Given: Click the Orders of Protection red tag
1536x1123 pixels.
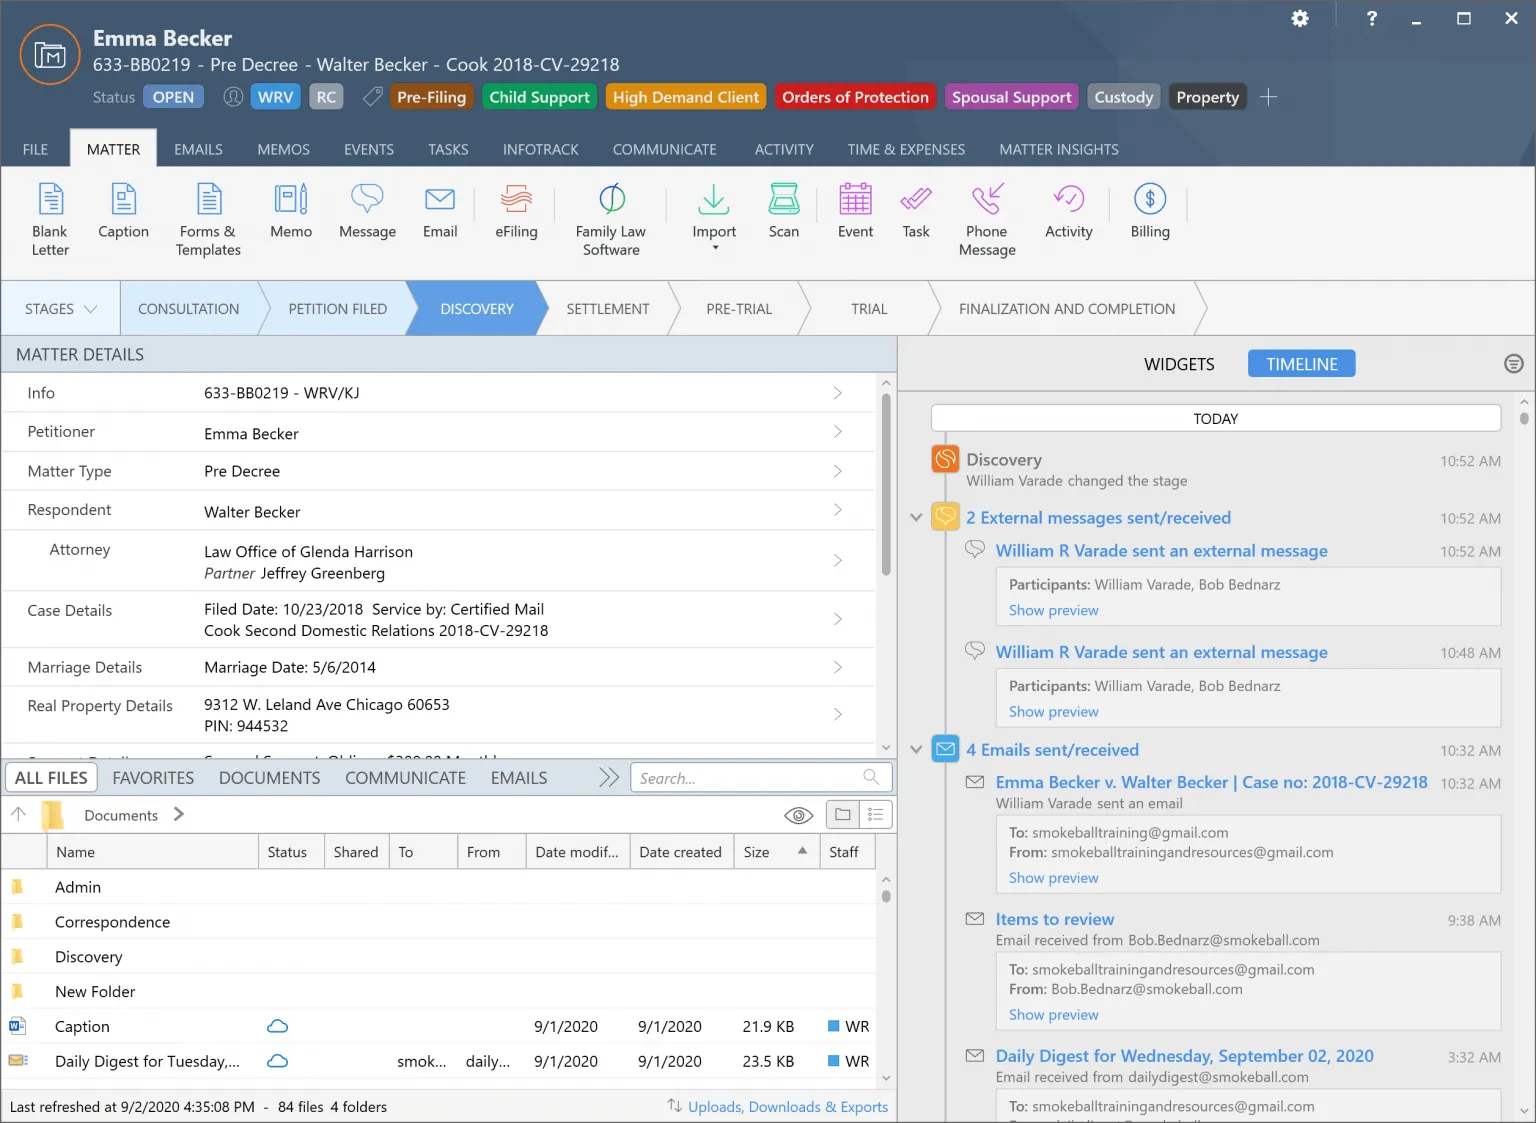Looking at the screenshot, I should [855, 97].
